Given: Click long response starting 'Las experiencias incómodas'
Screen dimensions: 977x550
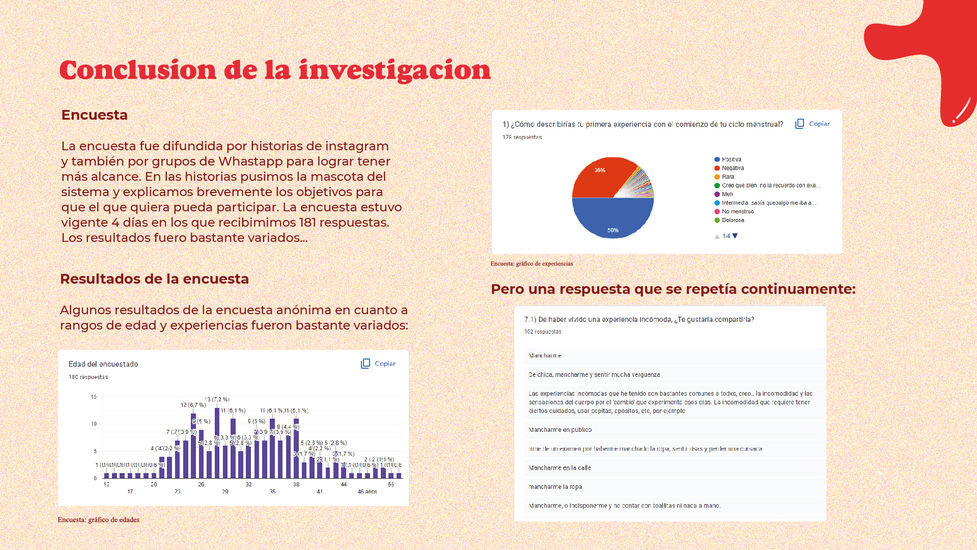Looking at the screenshot, I should (674, 402).
